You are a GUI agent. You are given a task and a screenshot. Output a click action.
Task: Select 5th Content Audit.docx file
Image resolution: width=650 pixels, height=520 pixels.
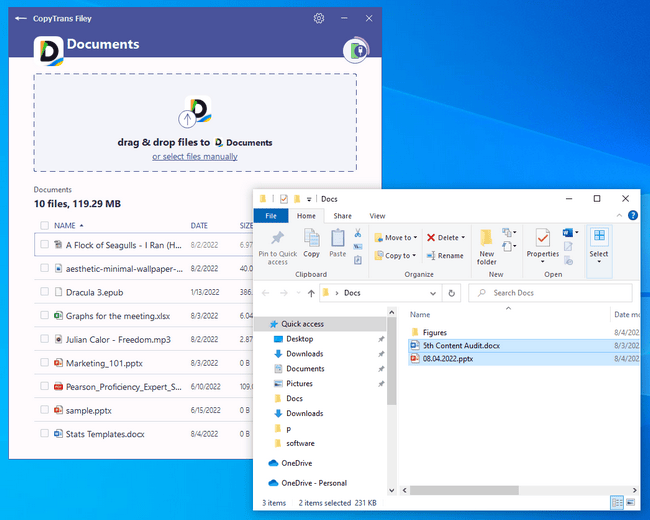point(524,345)
